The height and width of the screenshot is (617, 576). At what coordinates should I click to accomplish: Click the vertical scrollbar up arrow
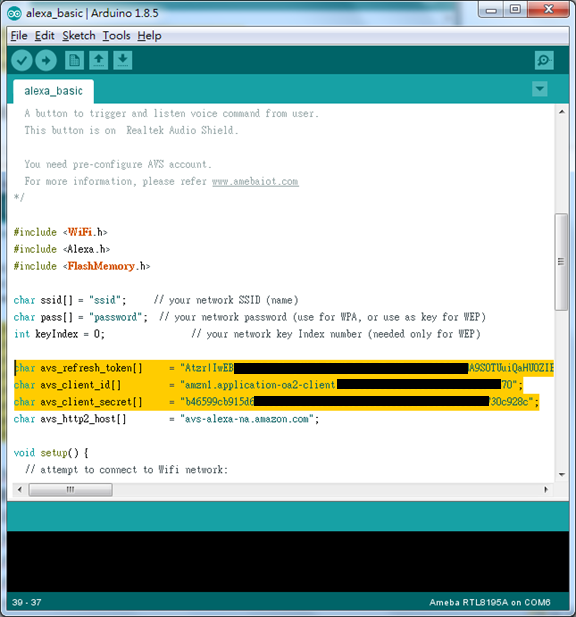[562, 112]
